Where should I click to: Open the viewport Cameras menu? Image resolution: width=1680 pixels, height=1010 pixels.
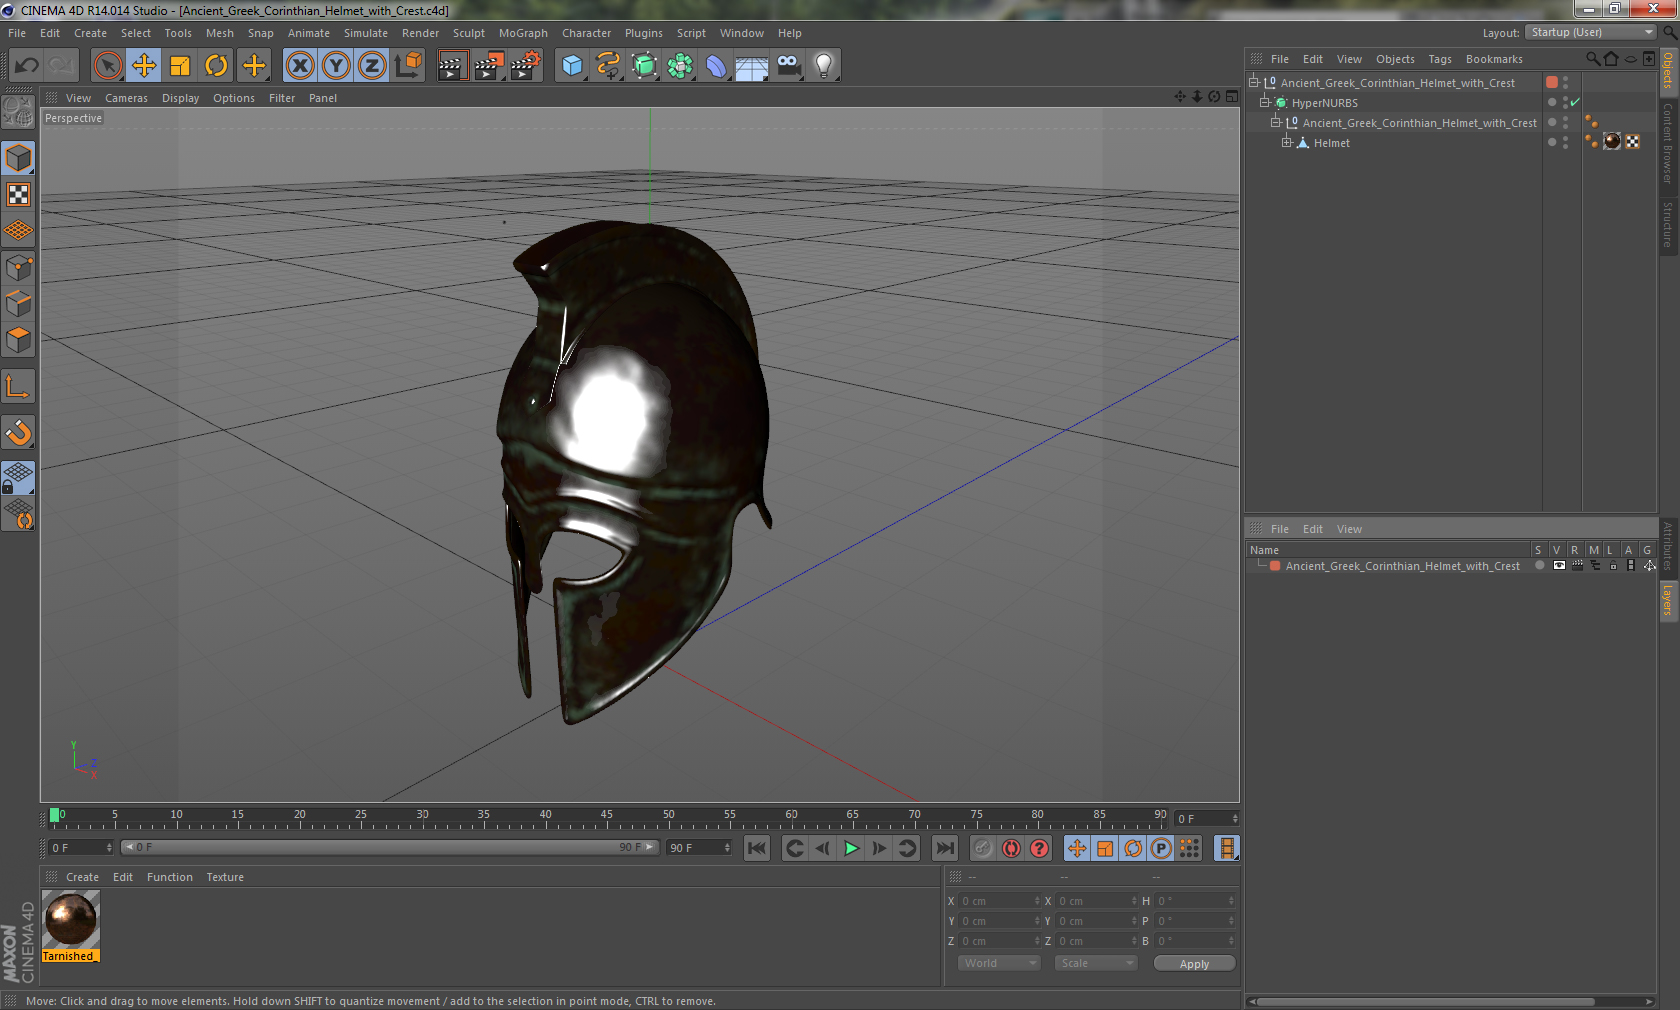126,98
